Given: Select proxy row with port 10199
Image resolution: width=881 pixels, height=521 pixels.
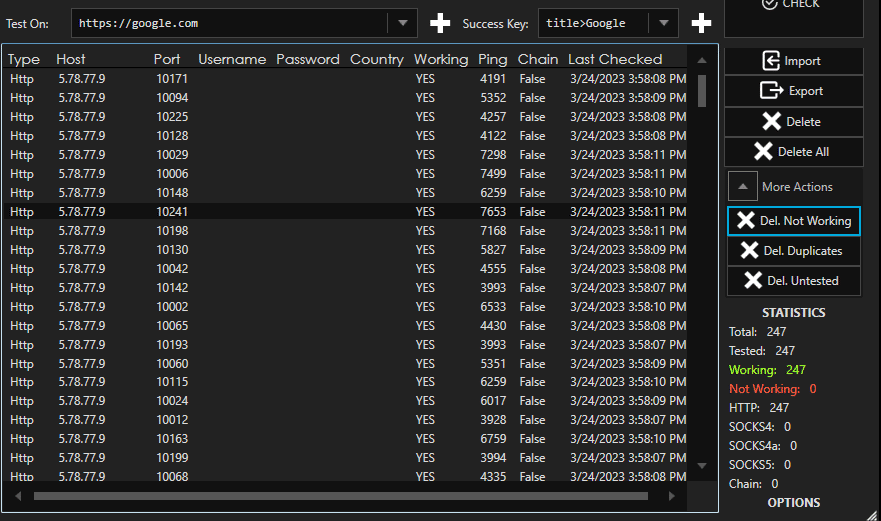Looking at the screenshot, I should click(346, 458).
